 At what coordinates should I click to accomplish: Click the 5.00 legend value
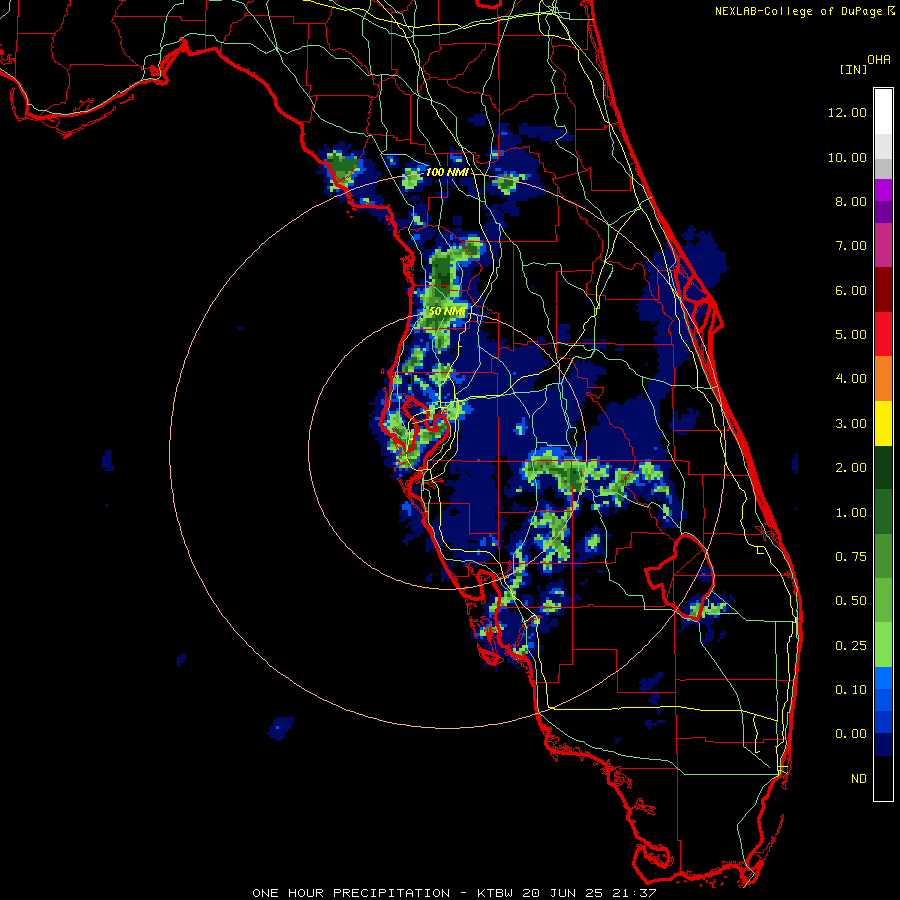click(x=851, y=335)
